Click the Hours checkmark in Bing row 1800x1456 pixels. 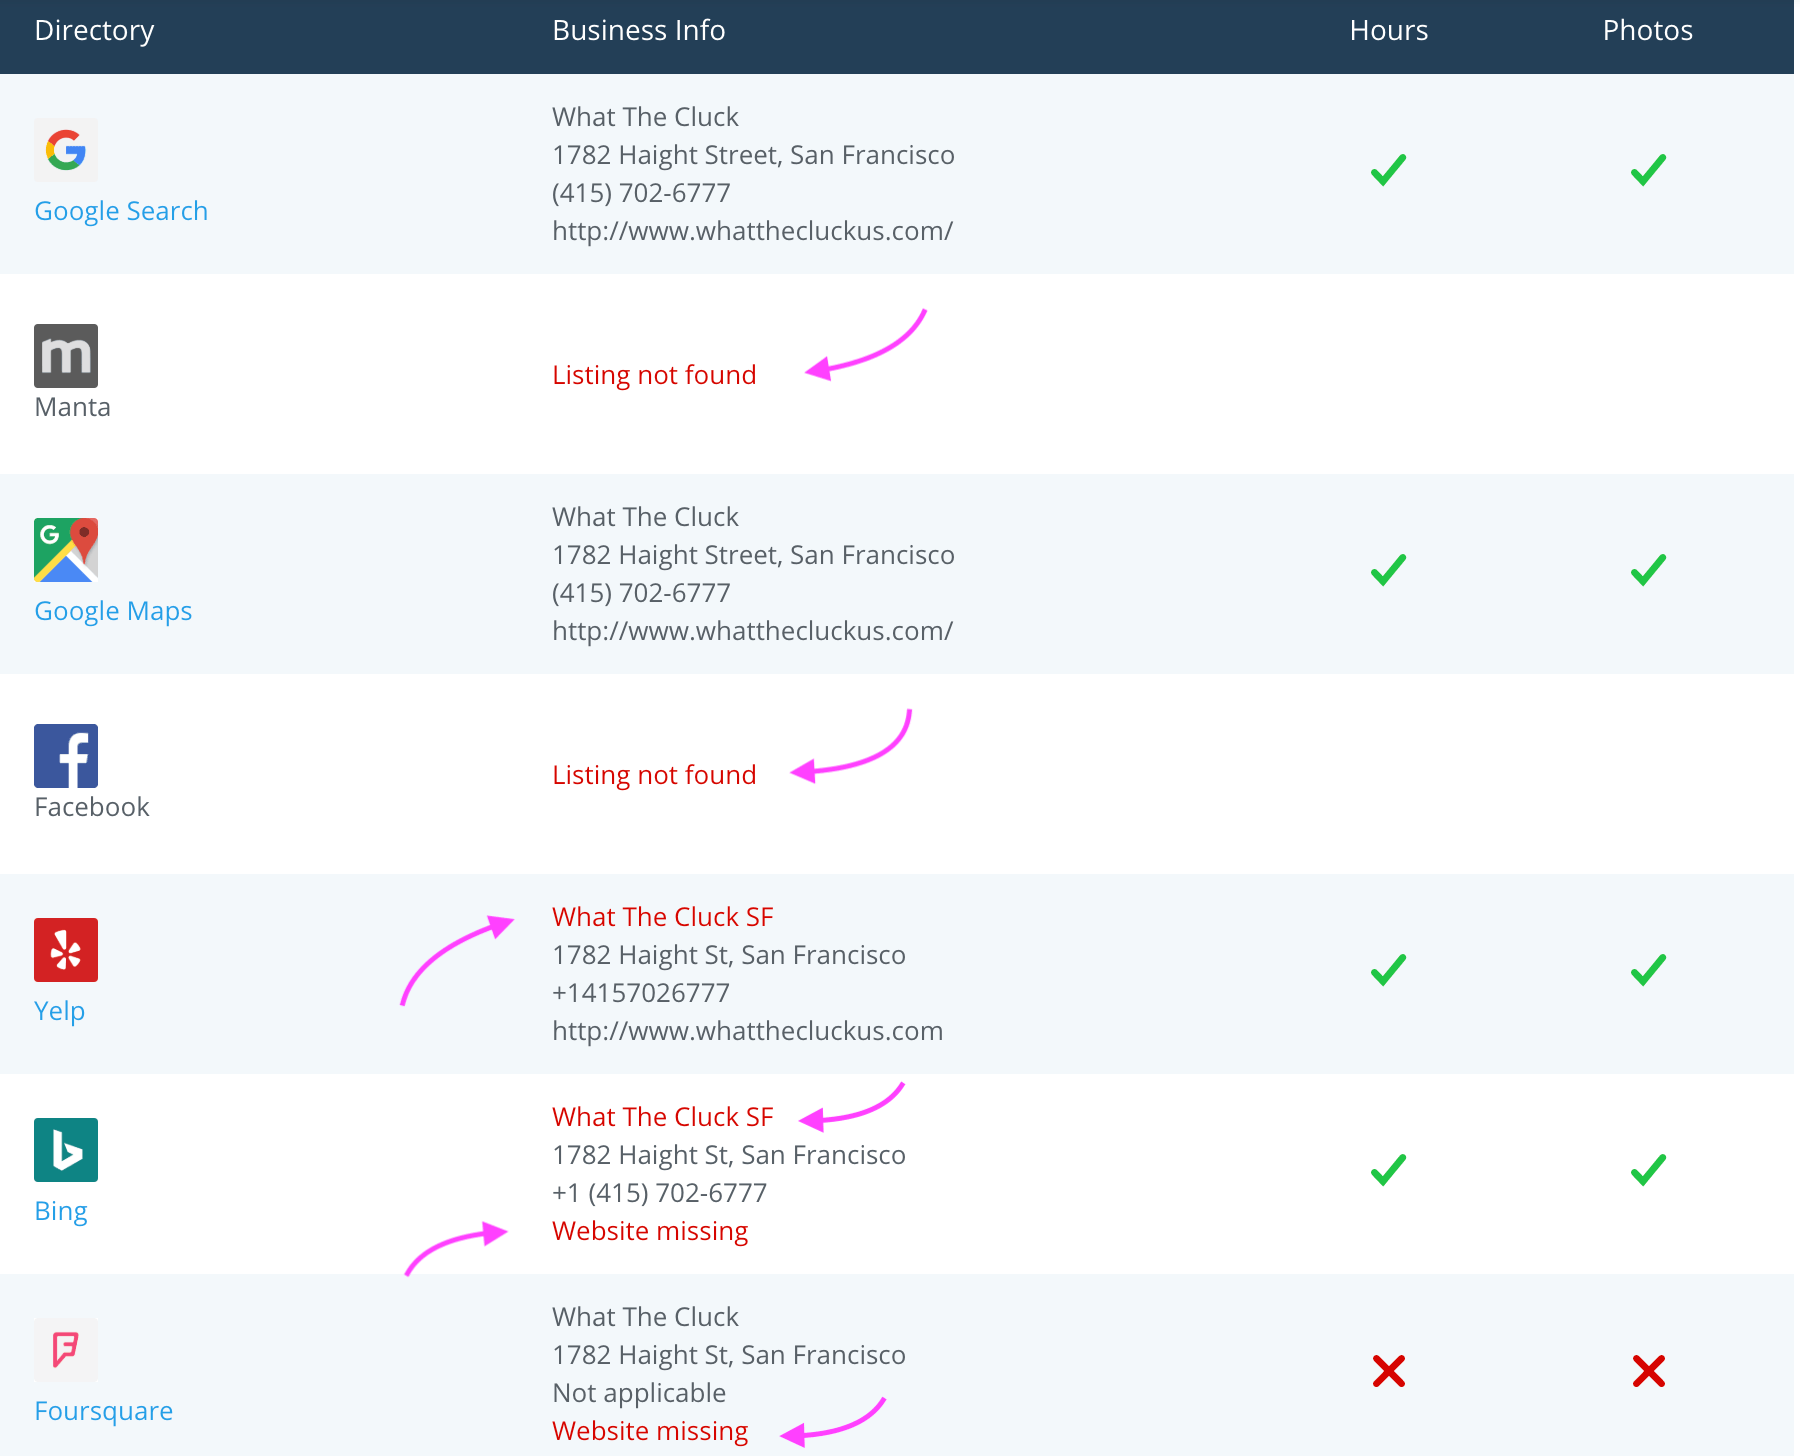[x=1389, y=1170]
